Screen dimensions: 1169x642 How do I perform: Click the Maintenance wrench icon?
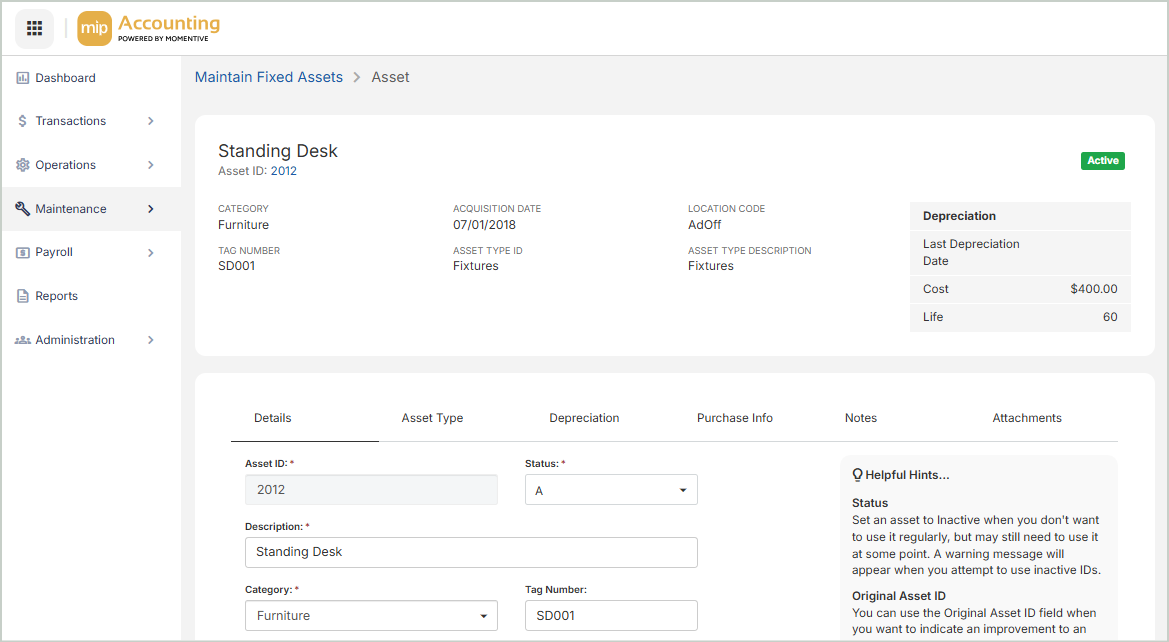(x=23, y=209)
